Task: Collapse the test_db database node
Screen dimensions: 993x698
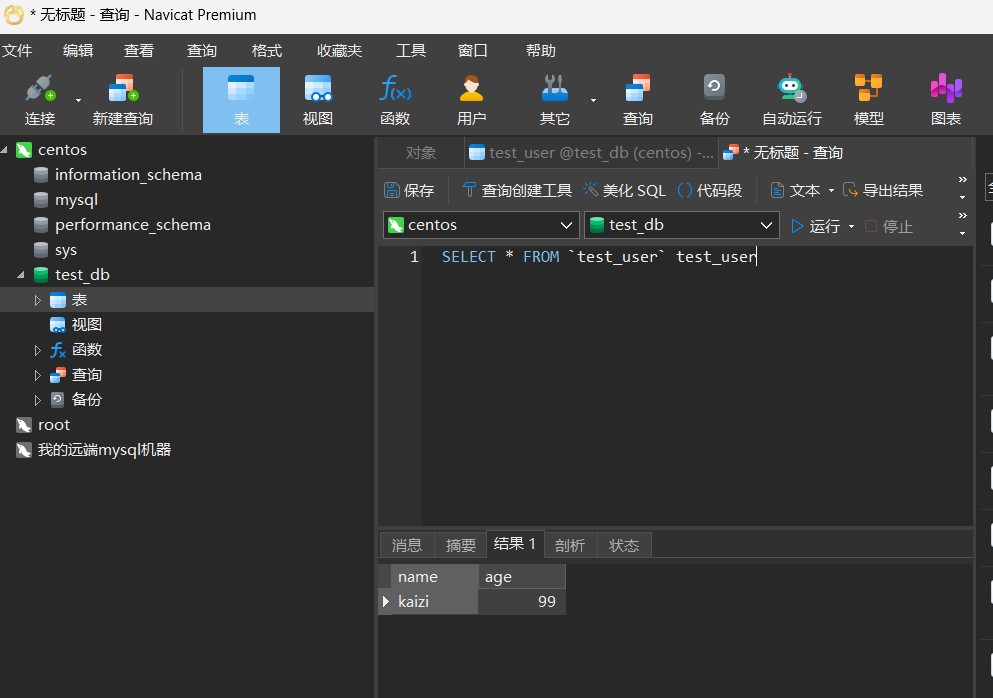Action: click(x=20, y=275)
